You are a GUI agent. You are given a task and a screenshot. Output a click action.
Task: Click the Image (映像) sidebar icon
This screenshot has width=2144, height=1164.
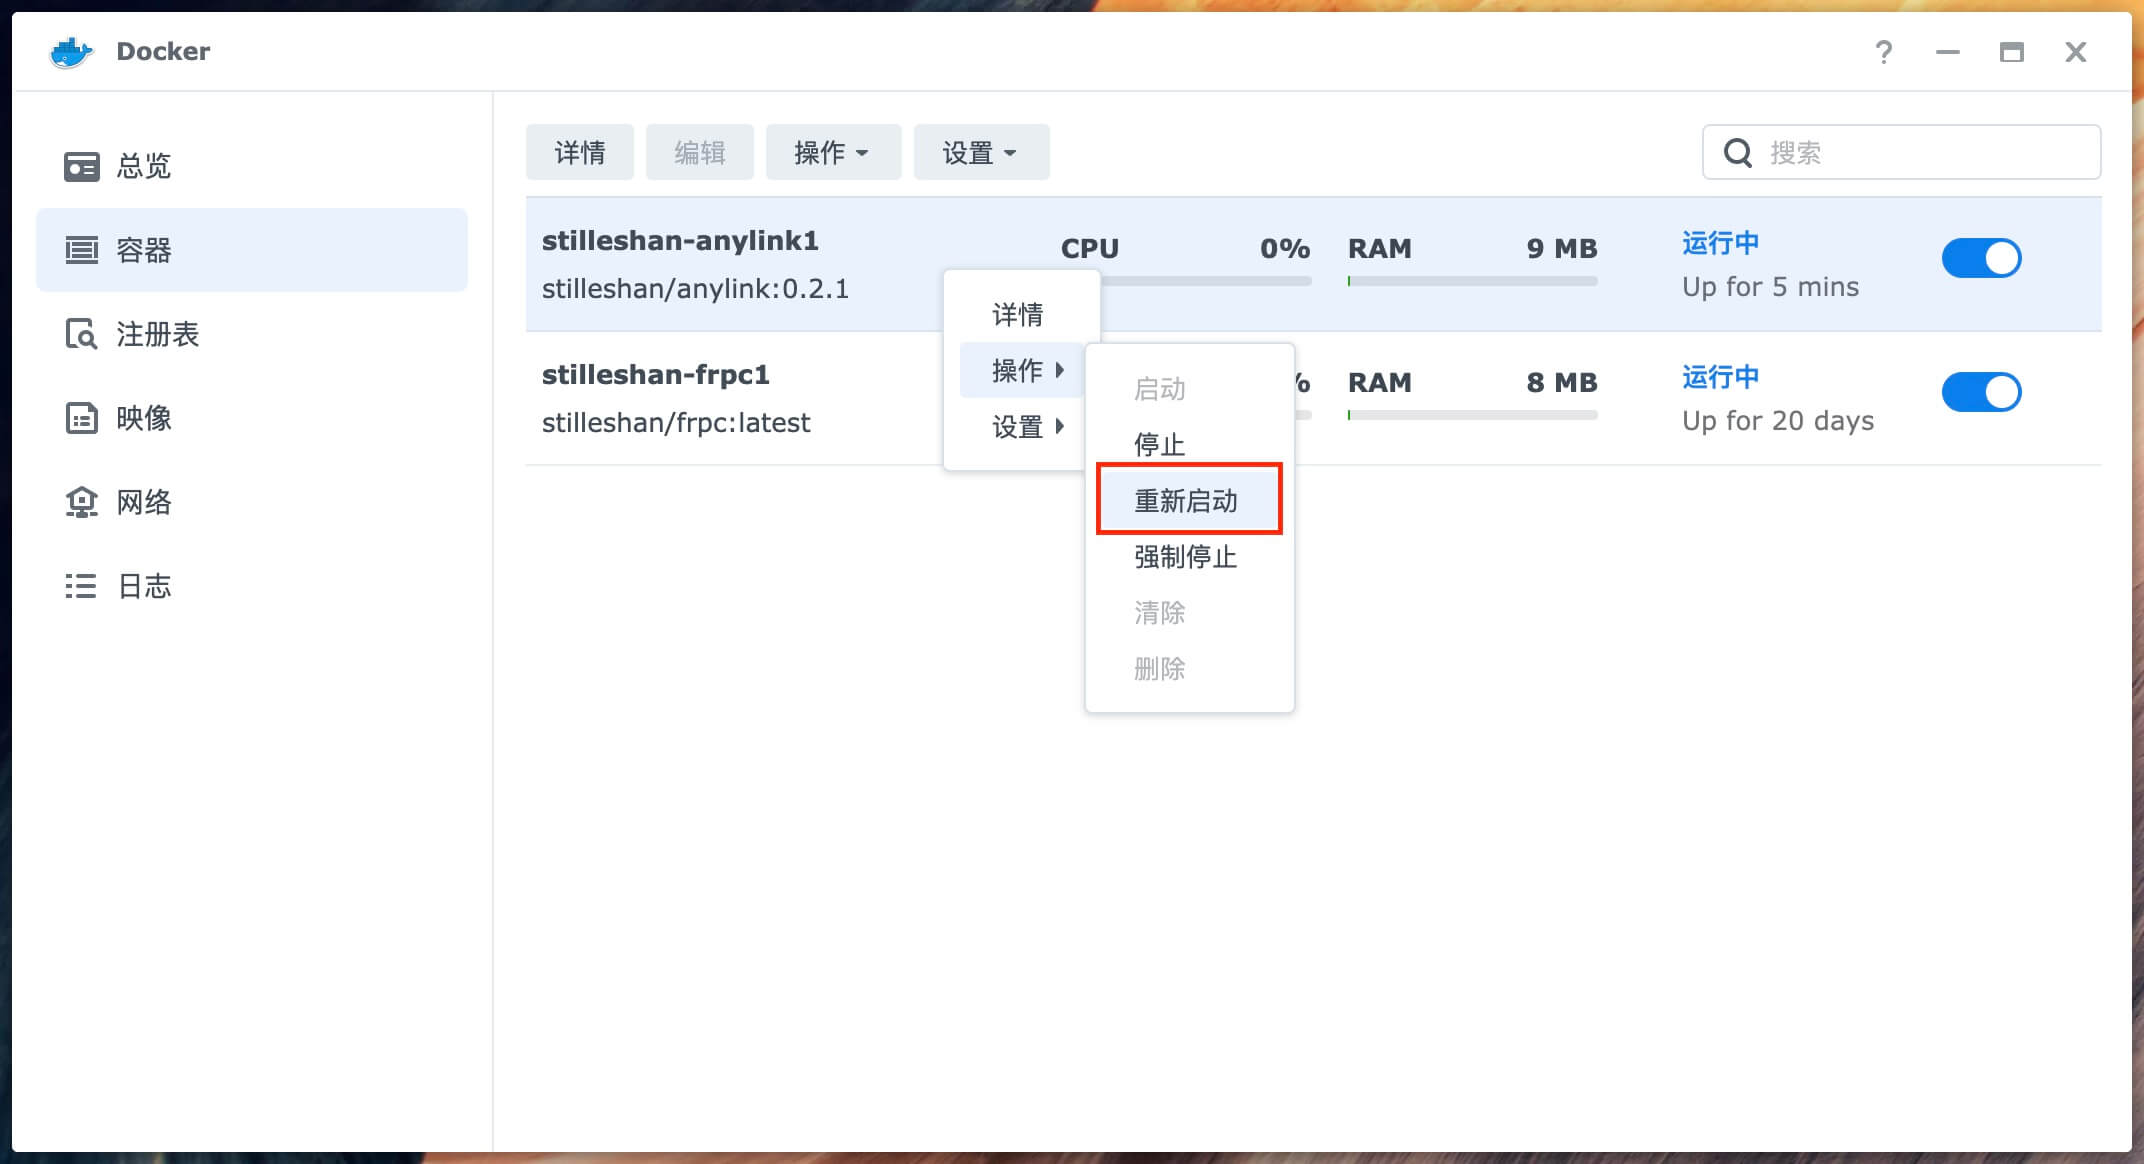point(81,418)
